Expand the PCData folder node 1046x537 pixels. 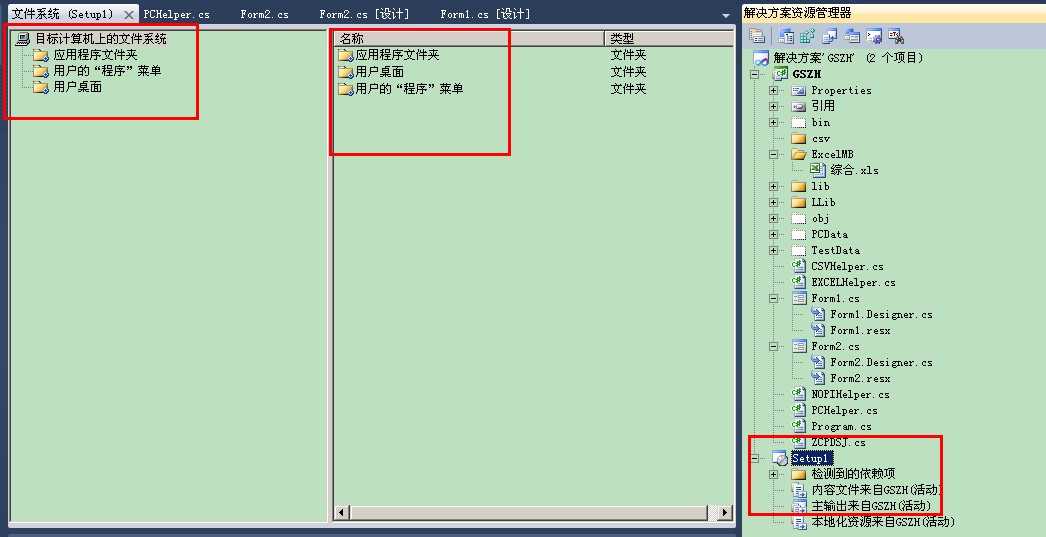click(x=774, y=234)
